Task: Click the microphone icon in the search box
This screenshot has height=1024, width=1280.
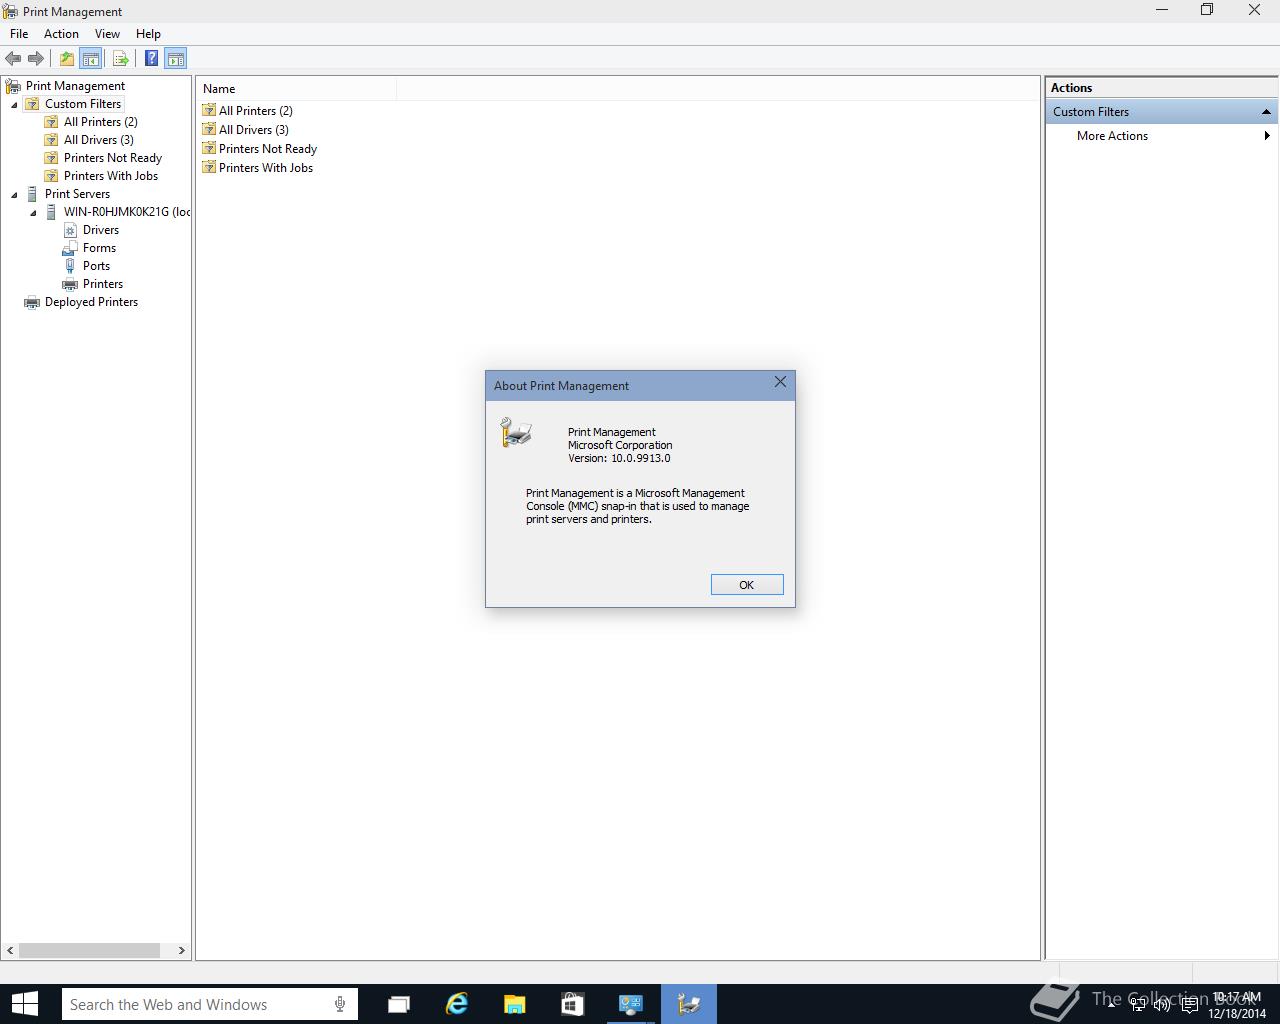Action: click(340, 1004)
